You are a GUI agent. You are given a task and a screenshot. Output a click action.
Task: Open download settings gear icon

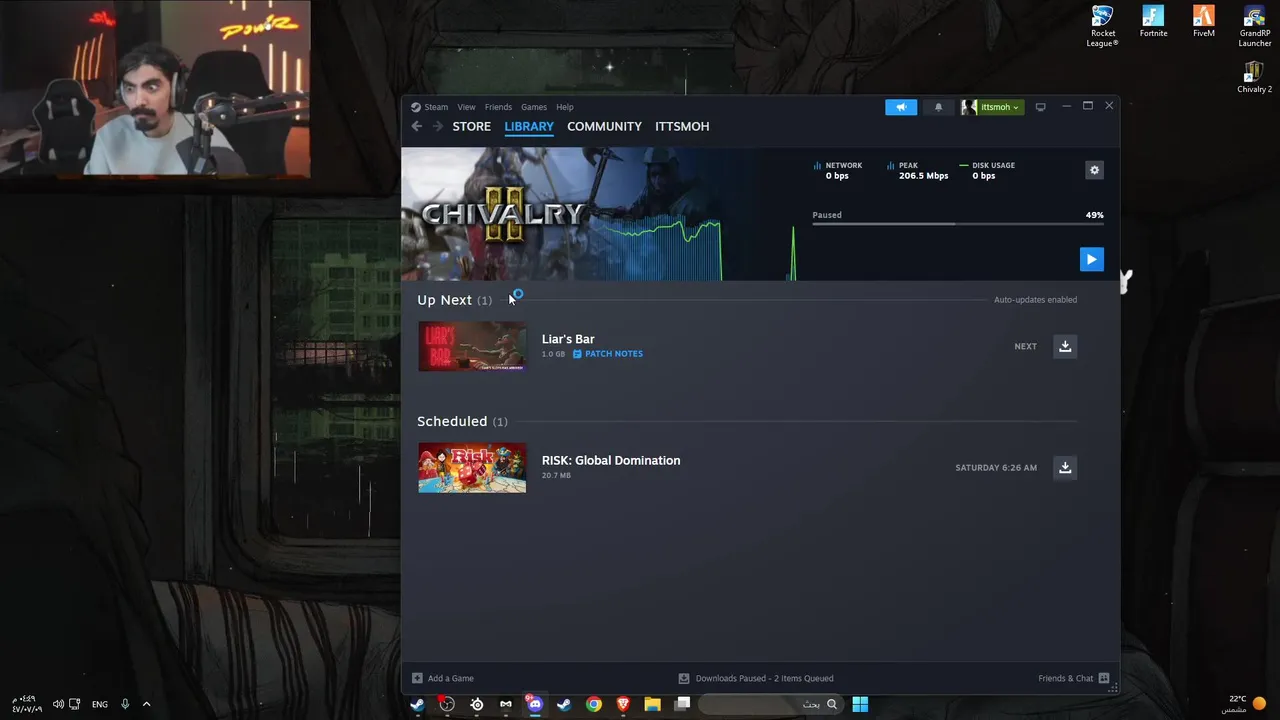1094,170
